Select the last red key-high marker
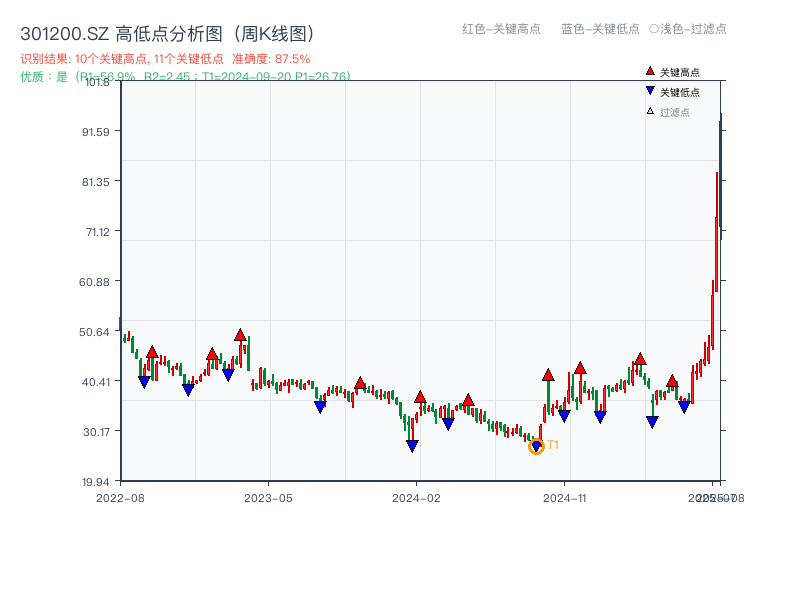Screen dimensions: 800x600 (672, 381)
